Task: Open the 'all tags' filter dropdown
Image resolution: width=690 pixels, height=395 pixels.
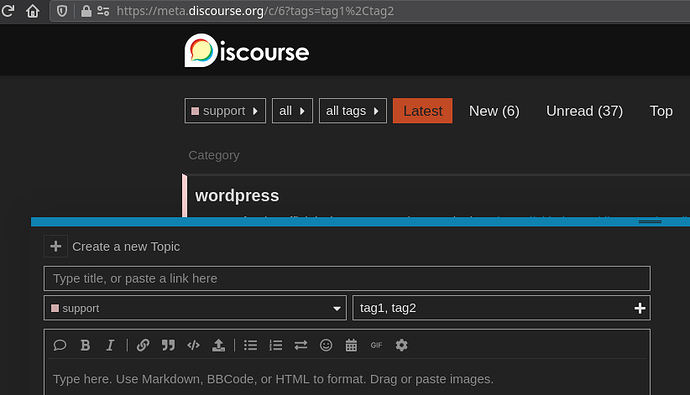Action: coord(352,111)
